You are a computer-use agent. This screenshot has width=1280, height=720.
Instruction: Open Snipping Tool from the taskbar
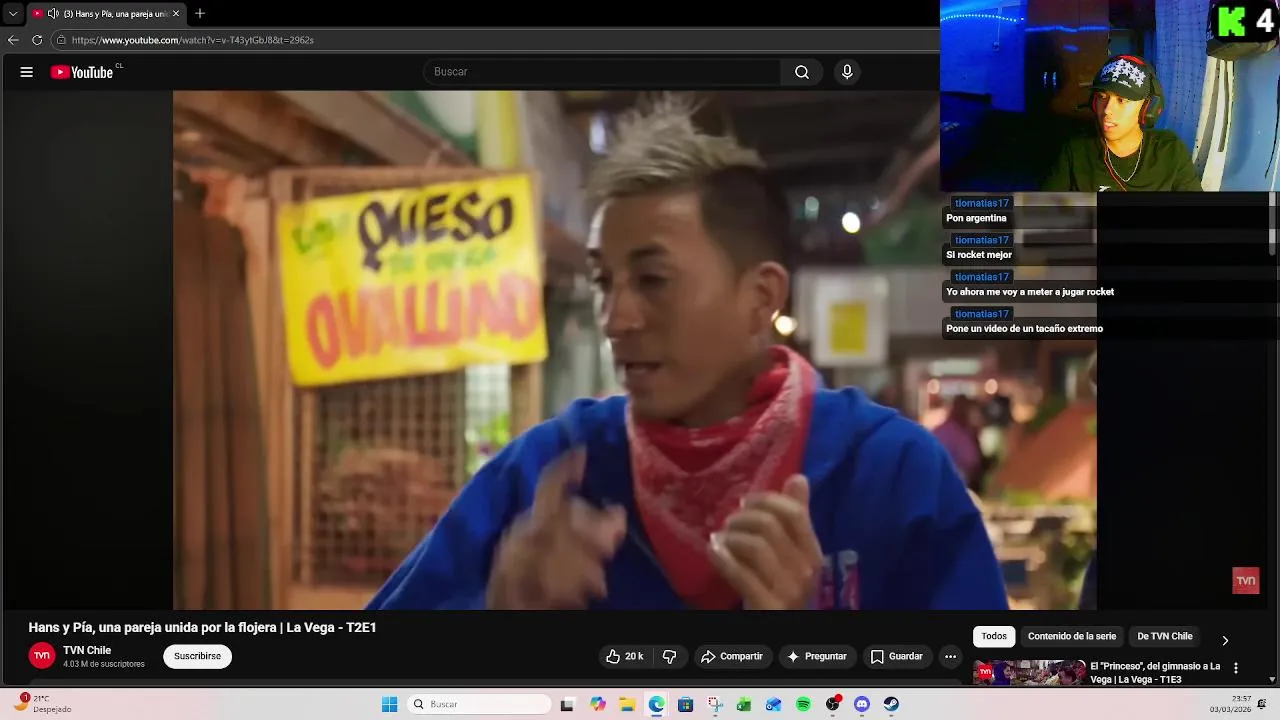click(x=715, y=704)
